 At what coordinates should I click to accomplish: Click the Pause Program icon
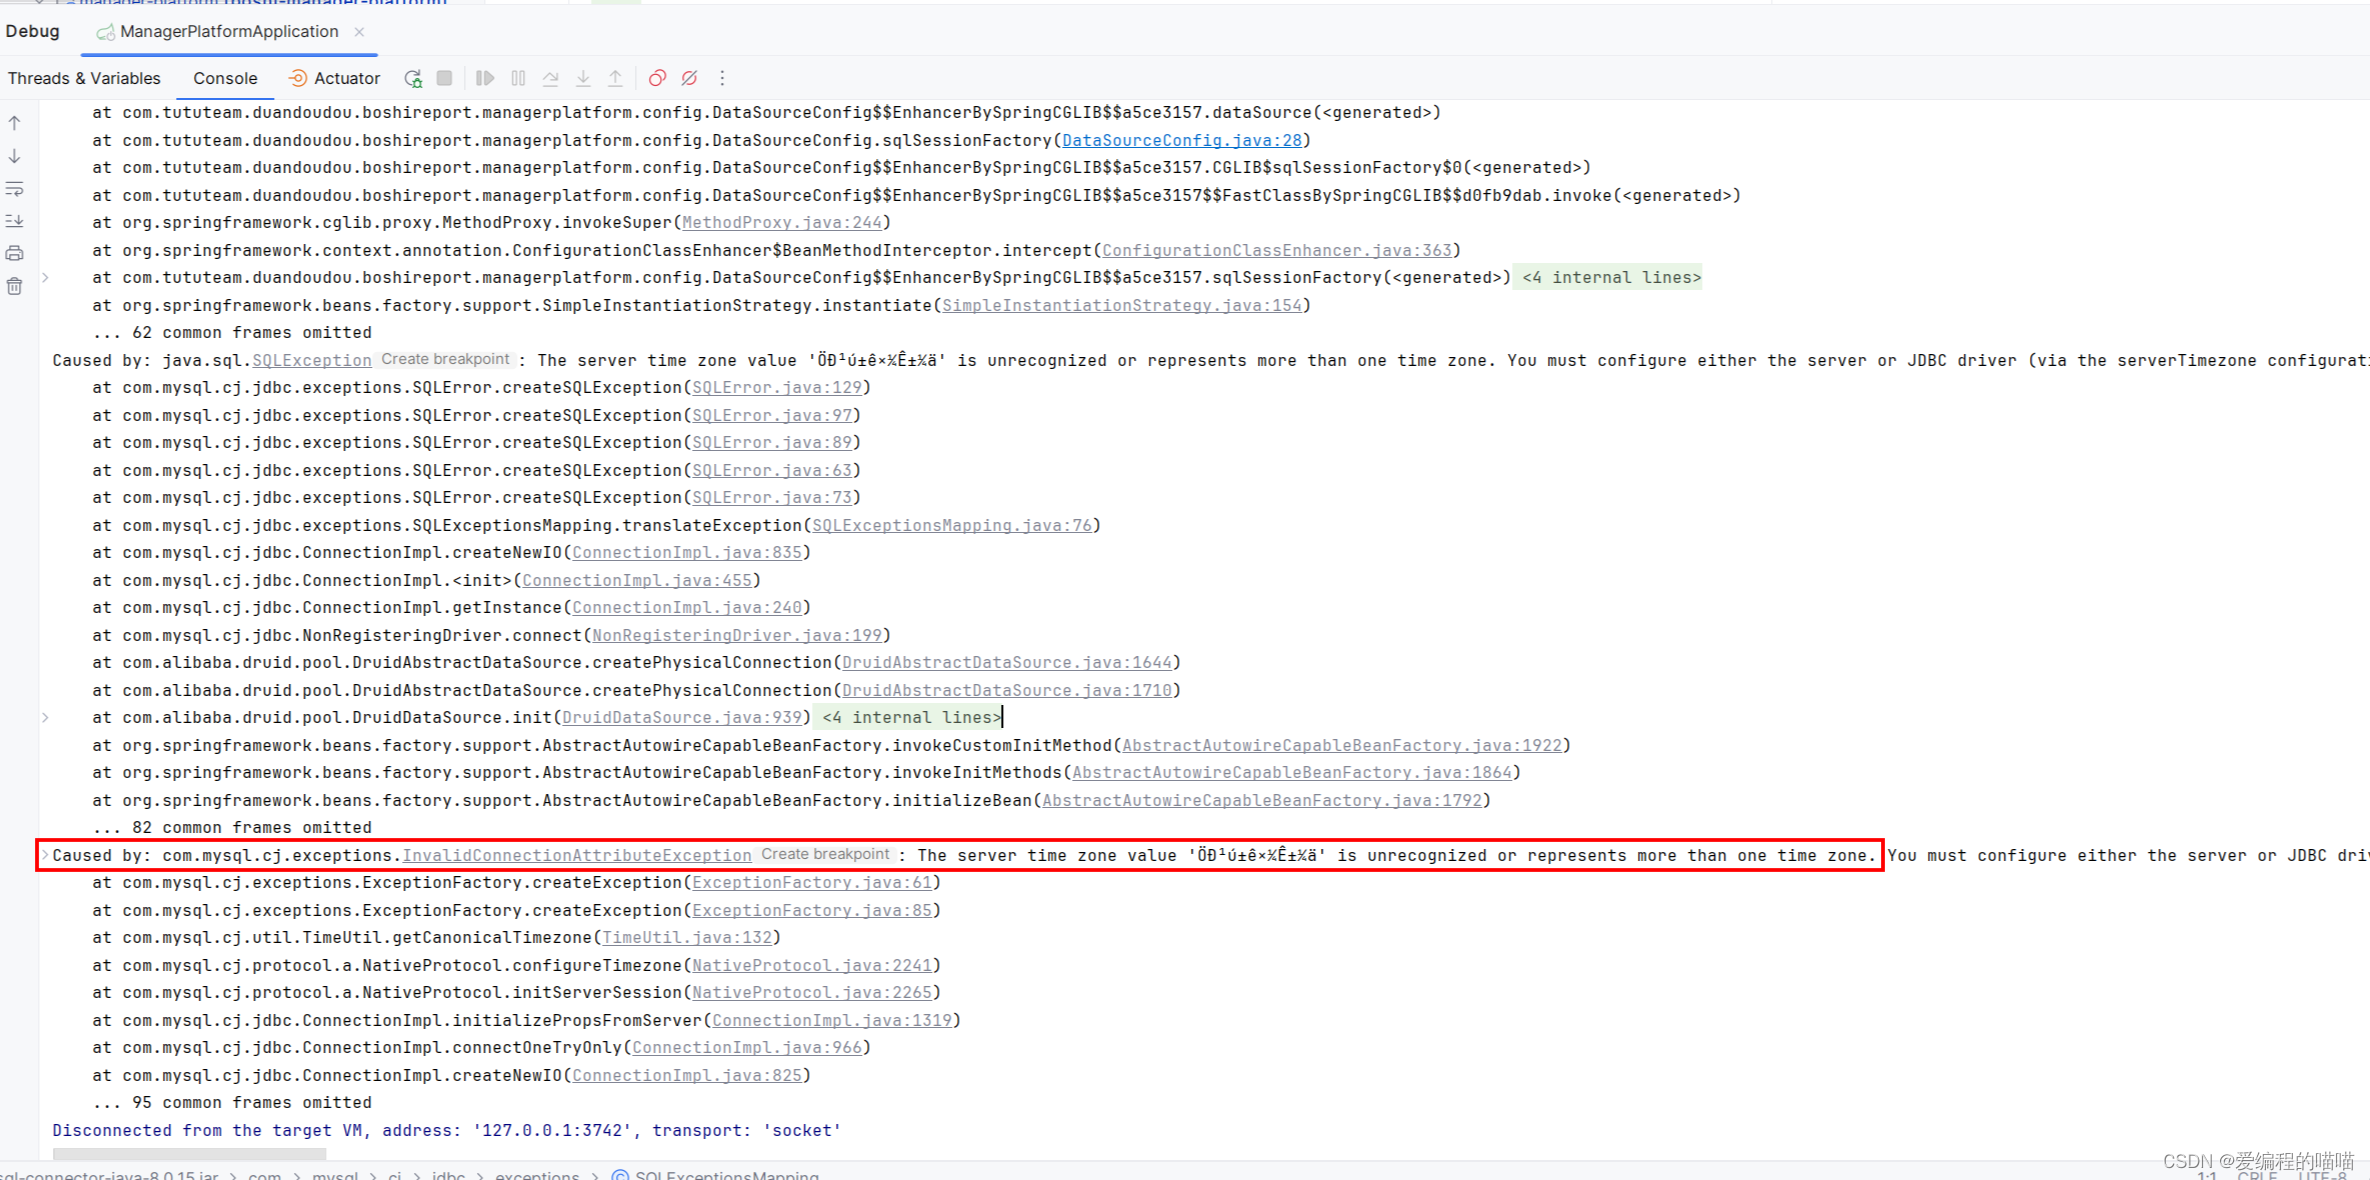click(518, 78)
